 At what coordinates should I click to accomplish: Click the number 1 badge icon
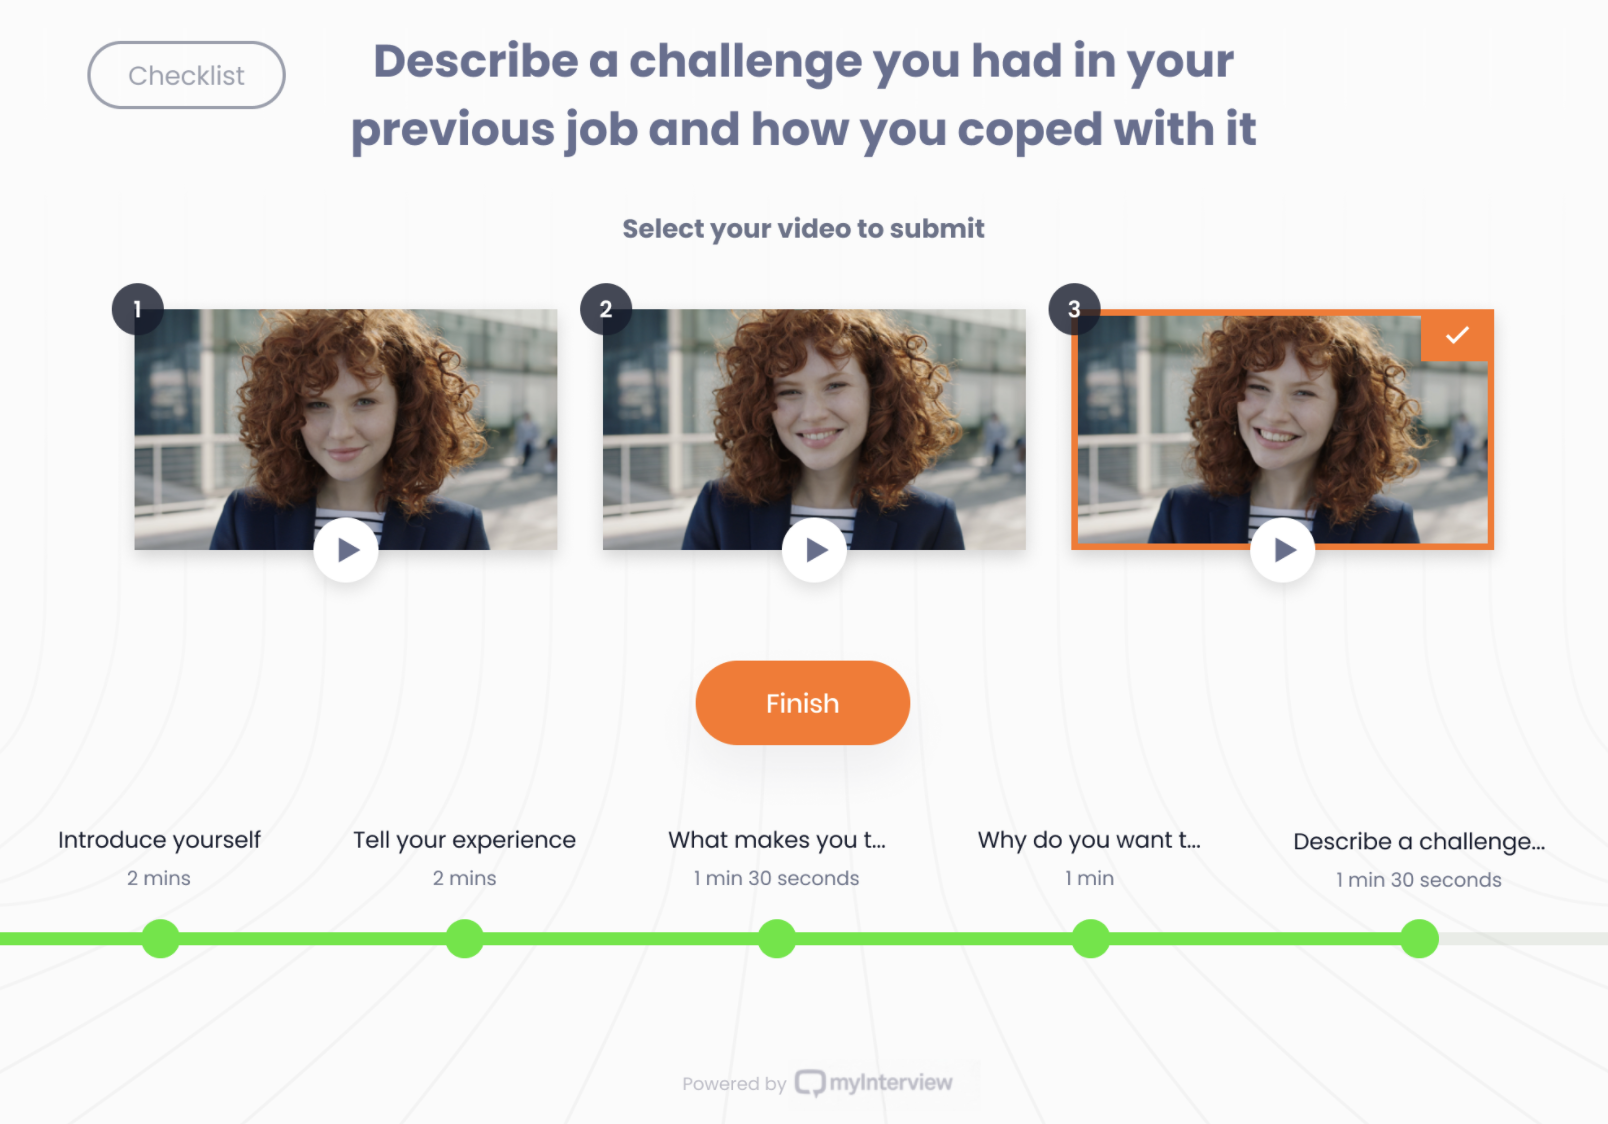click(x=138, y=309)
